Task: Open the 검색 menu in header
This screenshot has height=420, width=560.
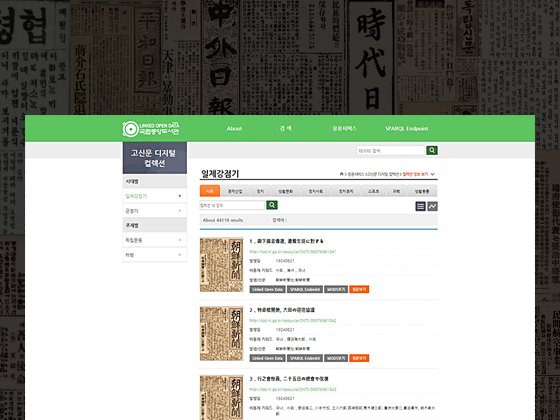Action: coord(285,128)
